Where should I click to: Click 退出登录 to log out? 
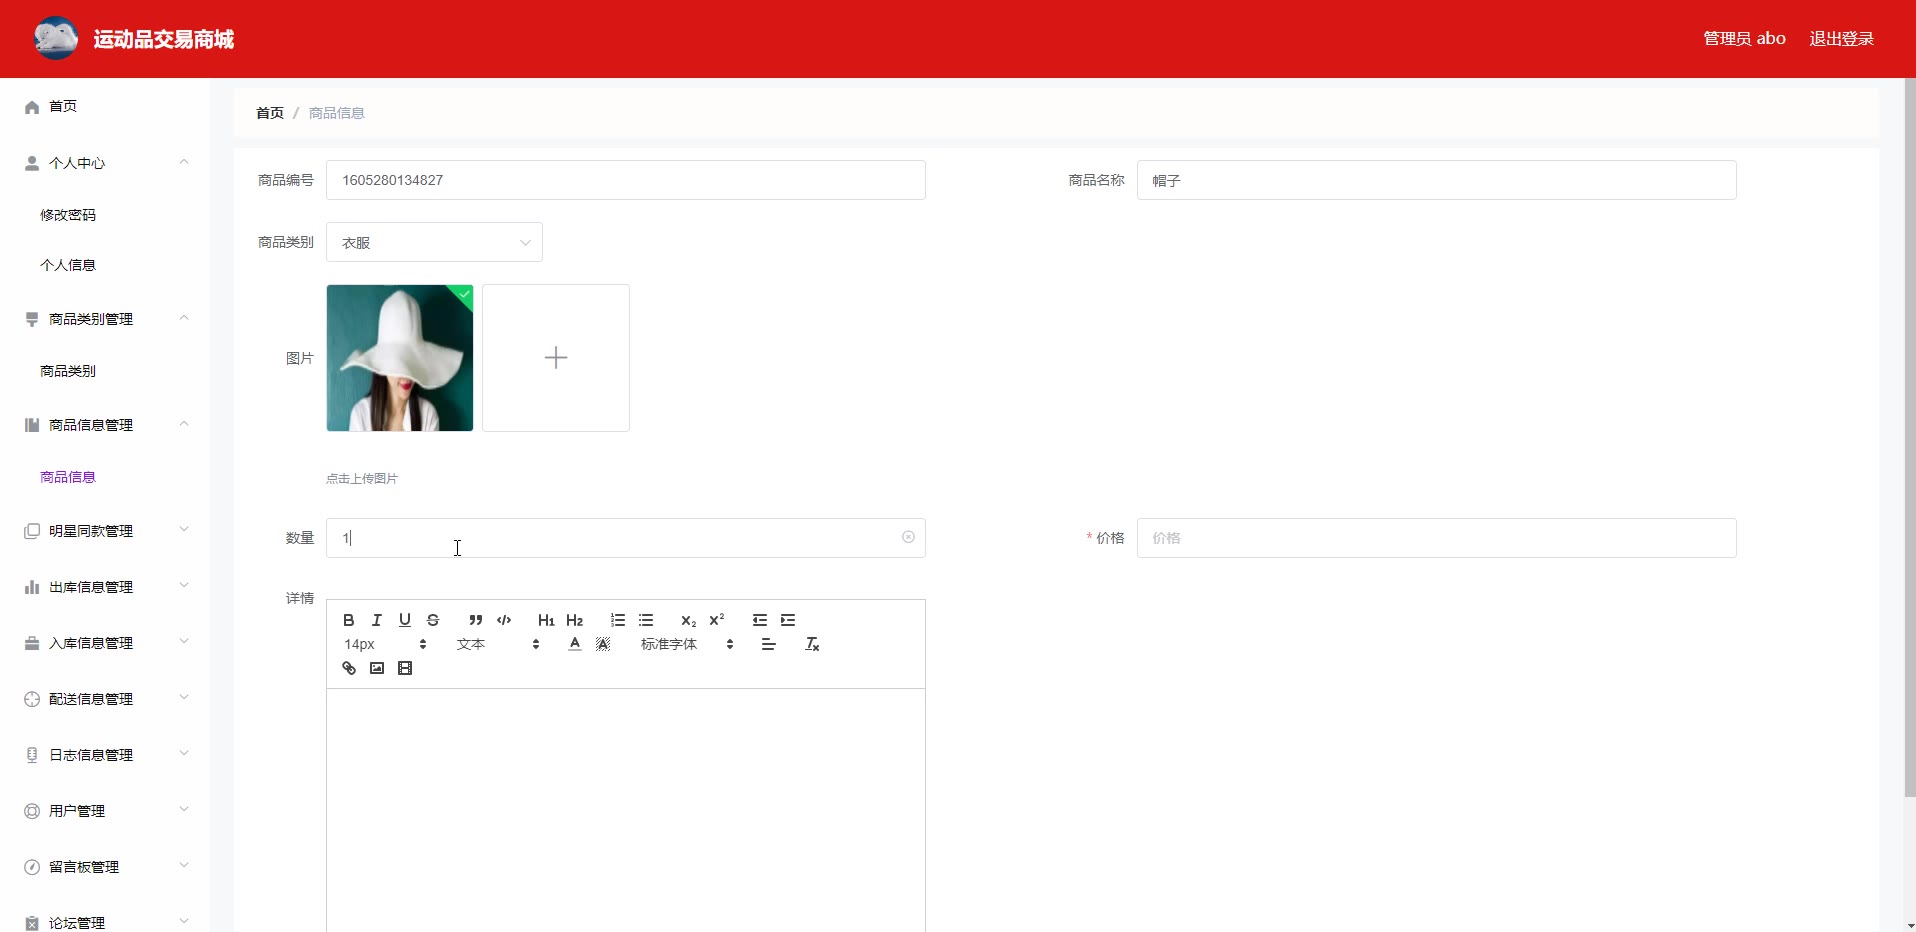point(1841,39)
